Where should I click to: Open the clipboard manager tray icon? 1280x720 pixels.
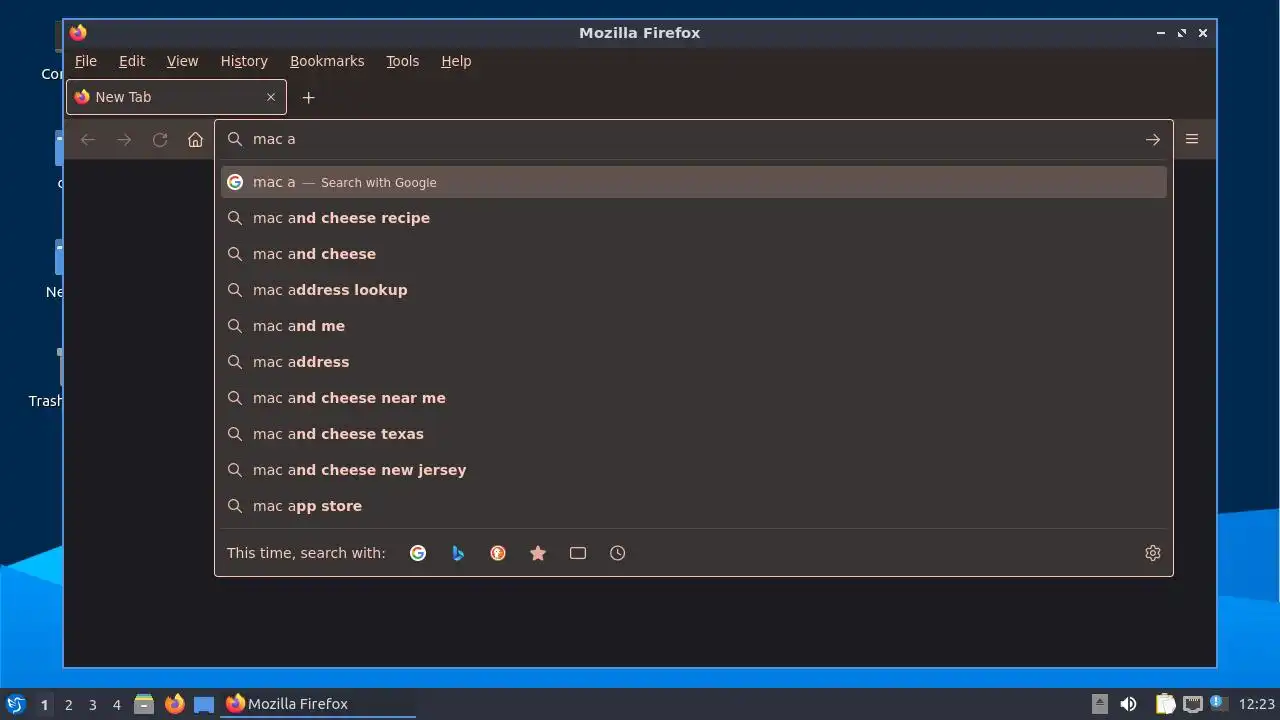click(x=1165, y=704)
